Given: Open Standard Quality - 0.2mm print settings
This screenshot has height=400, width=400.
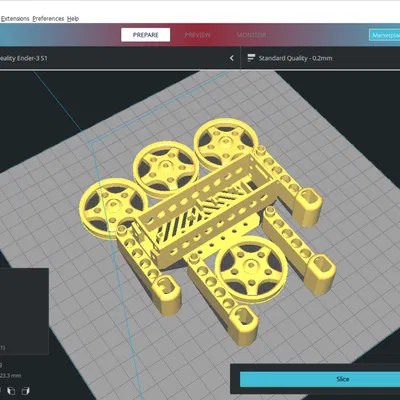Looking at the screenshot, I should coord(320,58).
